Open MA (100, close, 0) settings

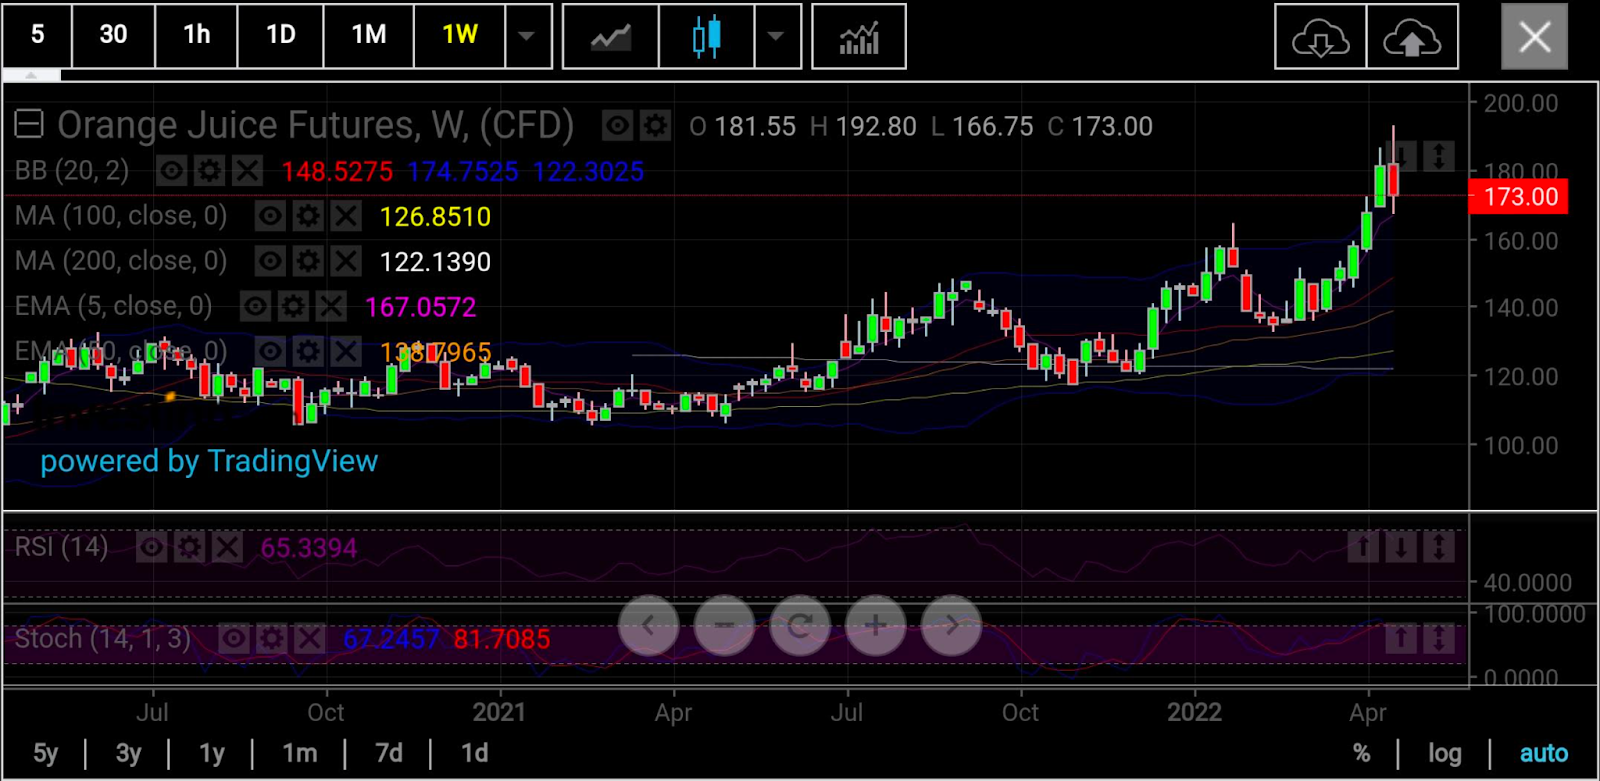click(308, 216)
